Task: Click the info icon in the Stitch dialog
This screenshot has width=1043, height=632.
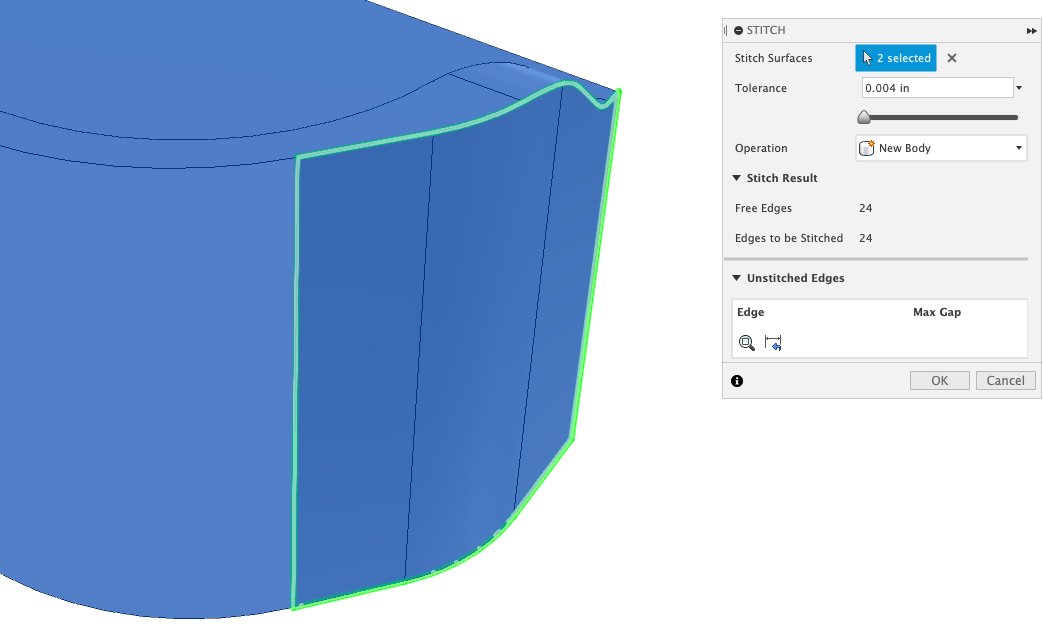Action: (x=737, y=380)
